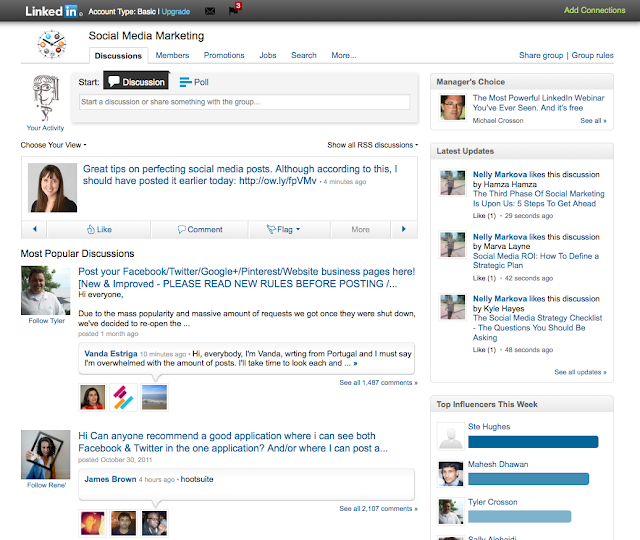Click the Your Activity cartoon face icon
Viewport: 640px width, 540px height.
pos(47,97)
